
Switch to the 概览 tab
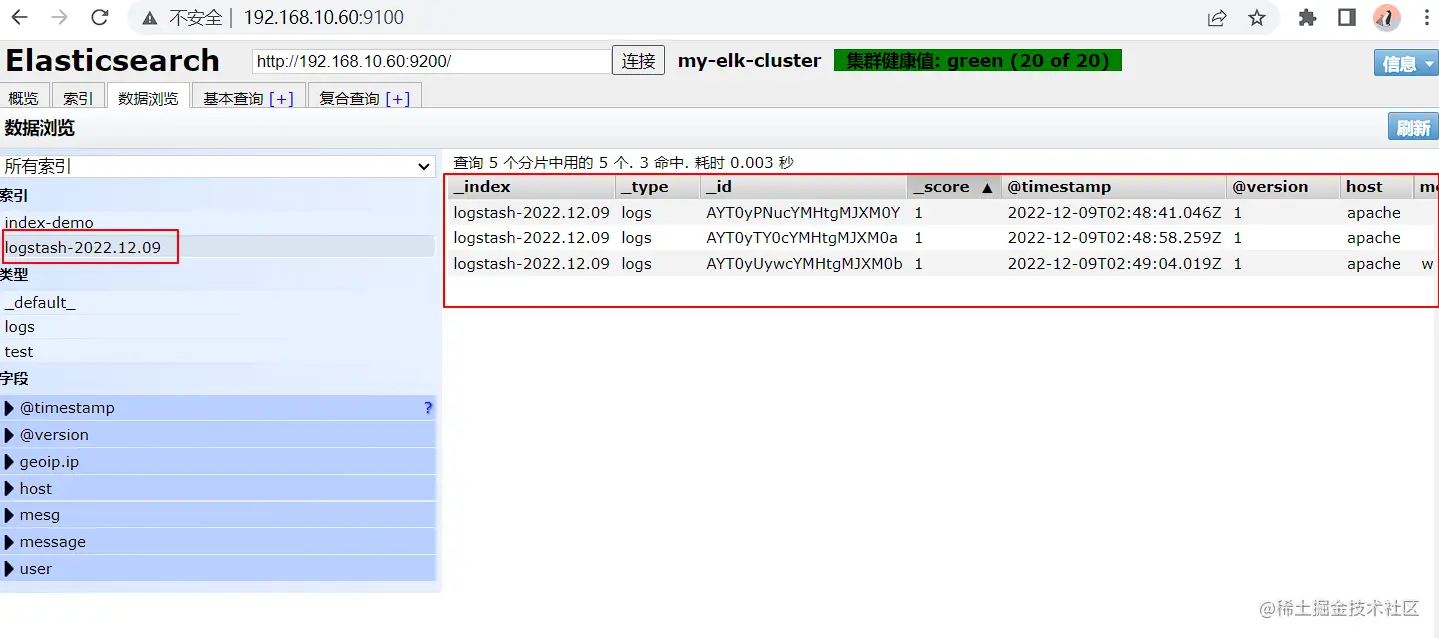click(x=24, y=96)
